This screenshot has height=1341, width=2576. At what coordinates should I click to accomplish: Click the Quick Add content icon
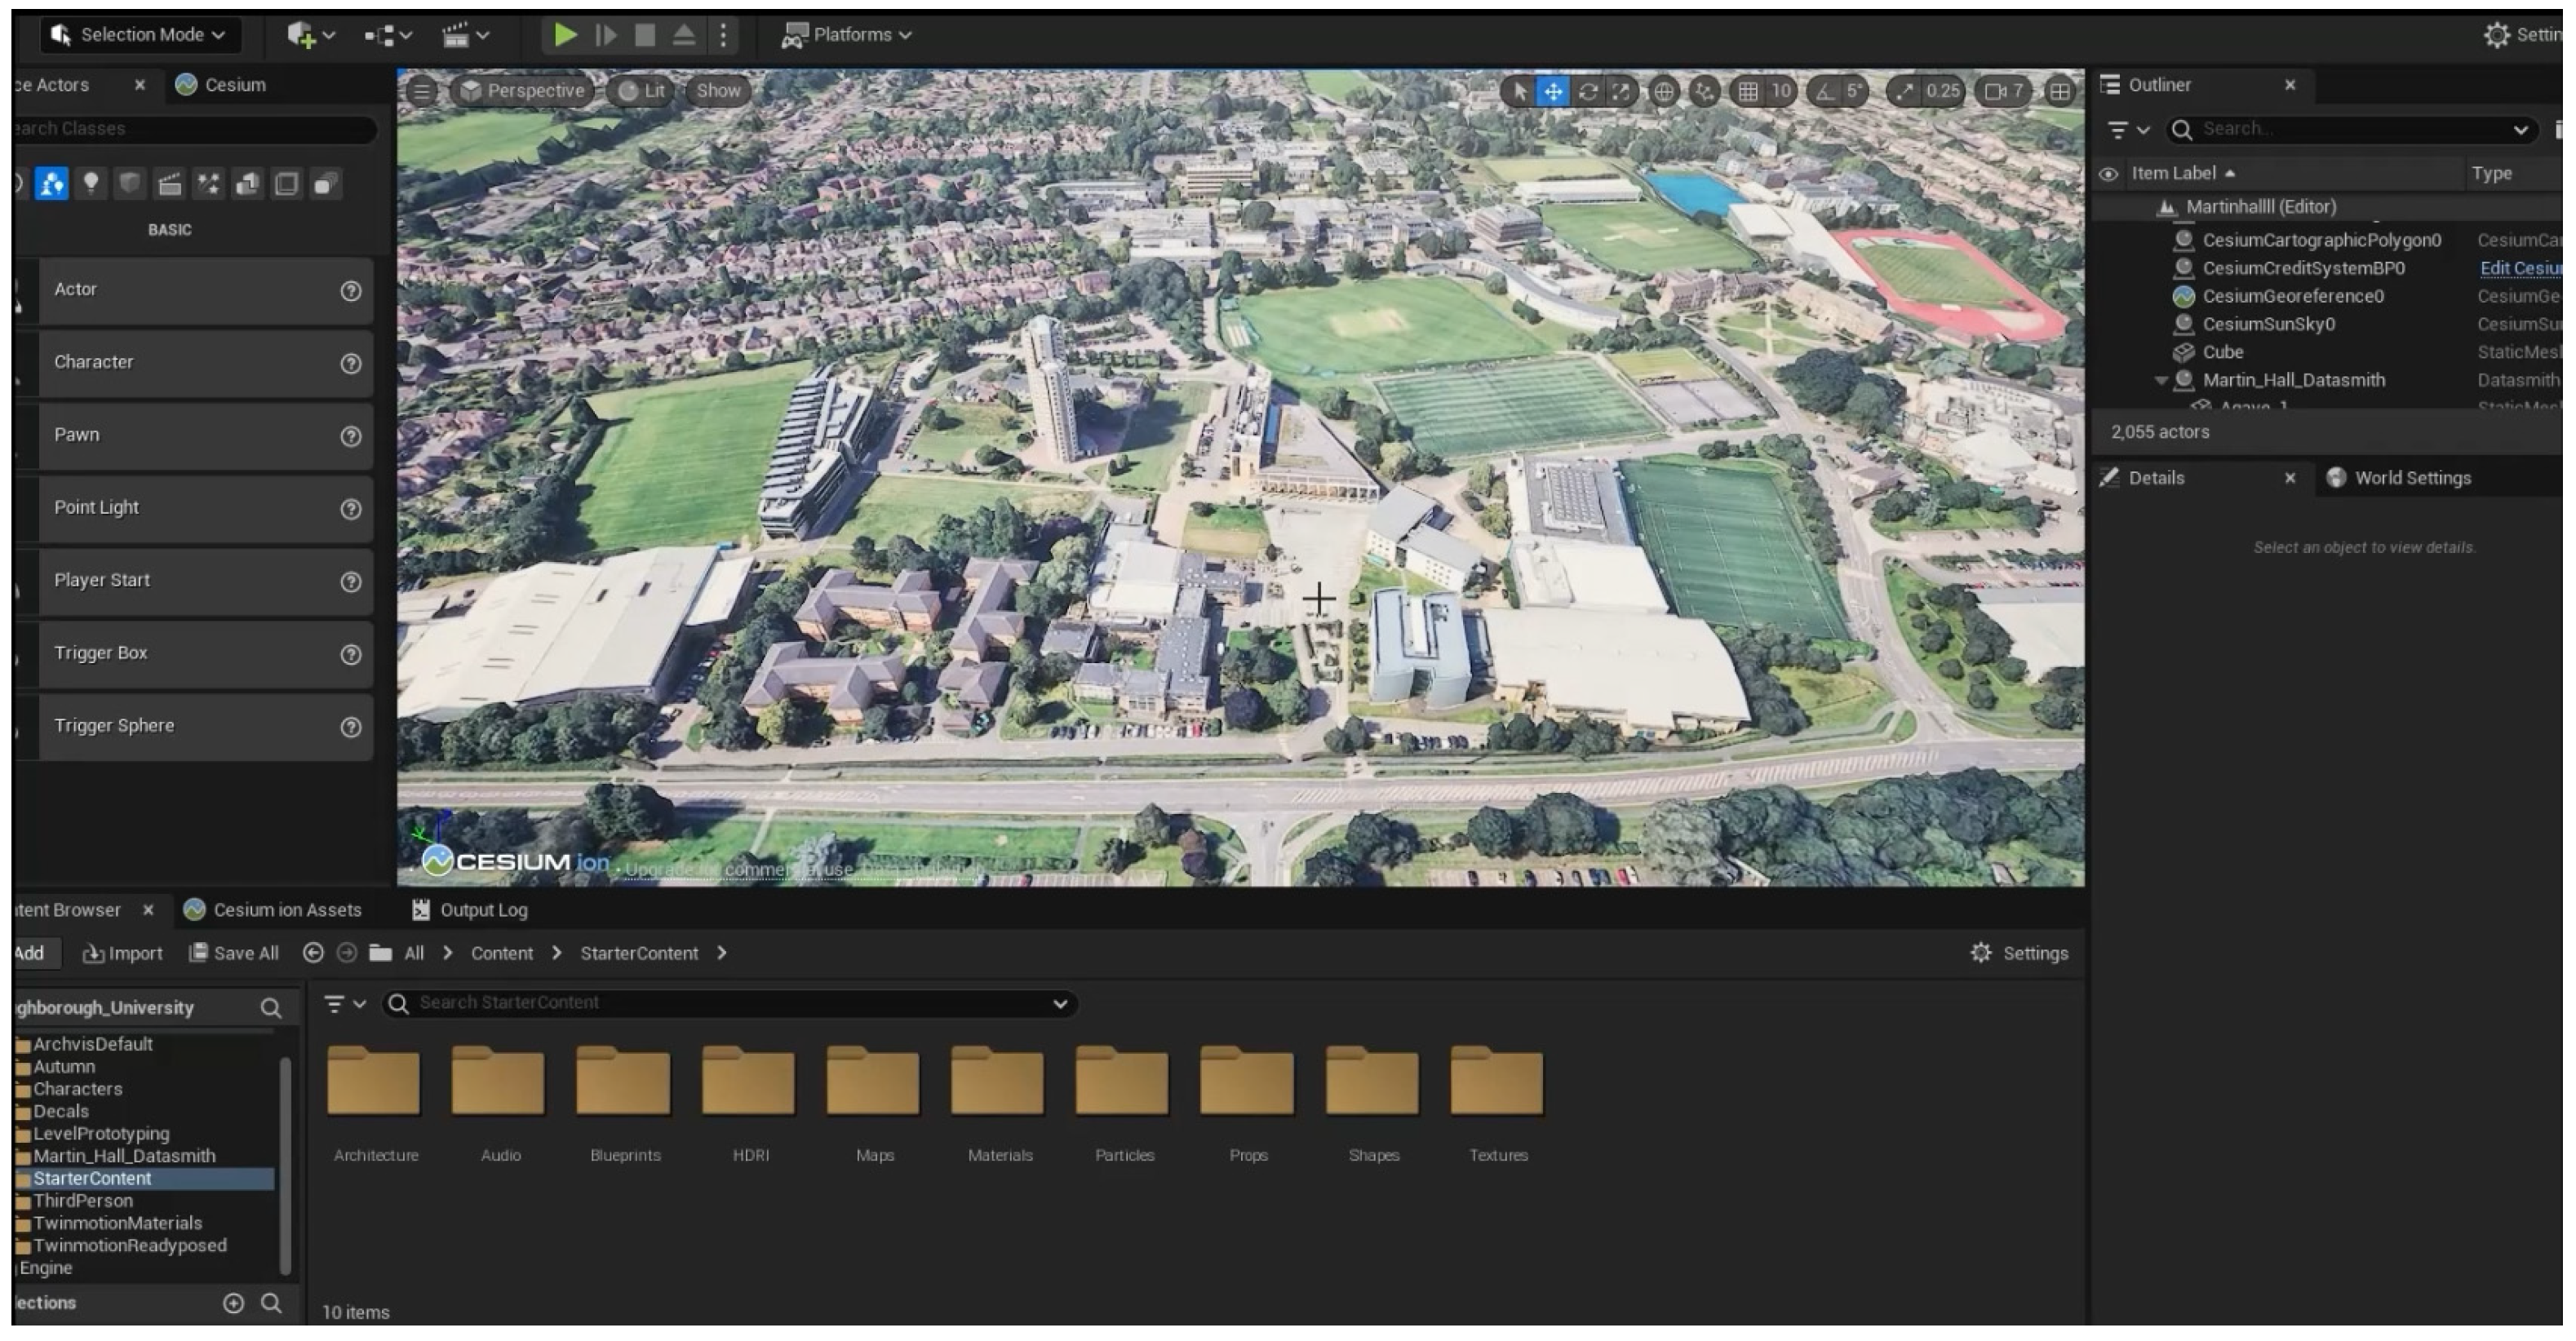coord(311,35)
